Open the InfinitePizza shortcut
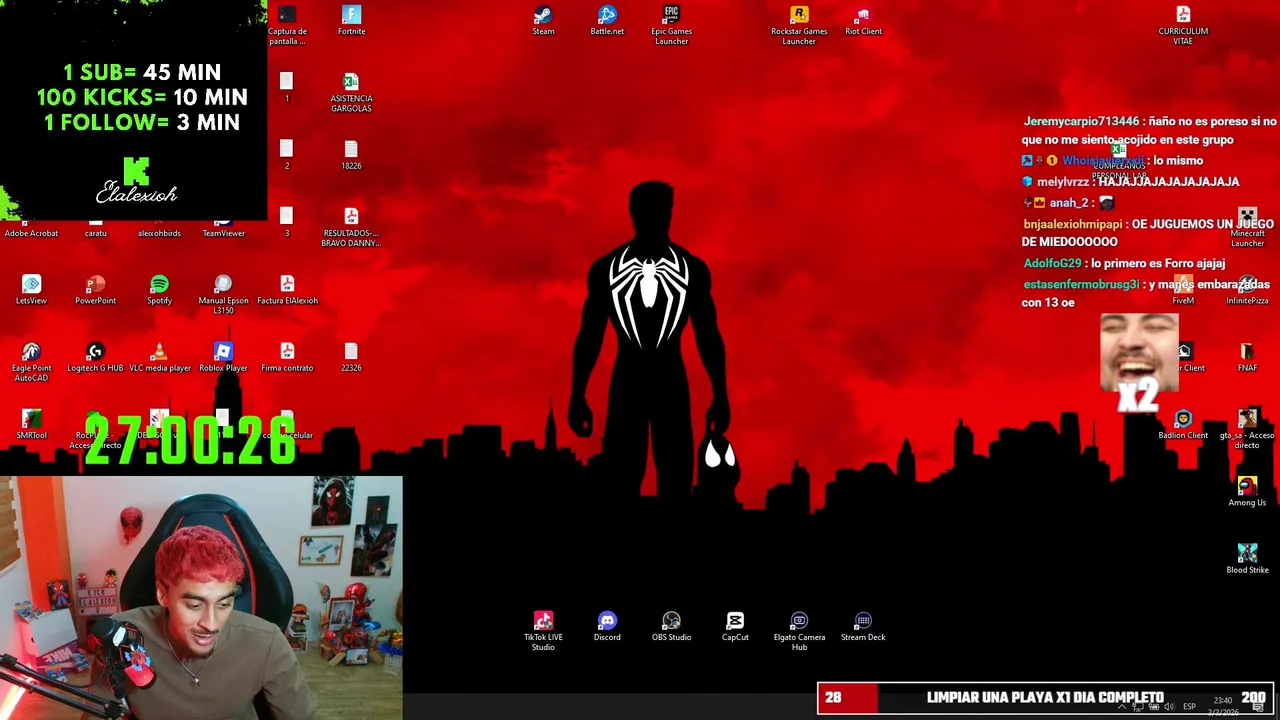This screenshot has height=720, width=1280. [x=1247, y=290]
